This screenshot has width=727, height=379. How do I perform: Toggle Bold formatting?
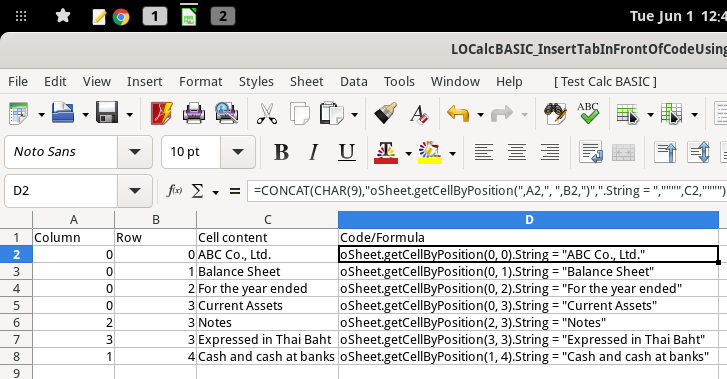point(281,152)
